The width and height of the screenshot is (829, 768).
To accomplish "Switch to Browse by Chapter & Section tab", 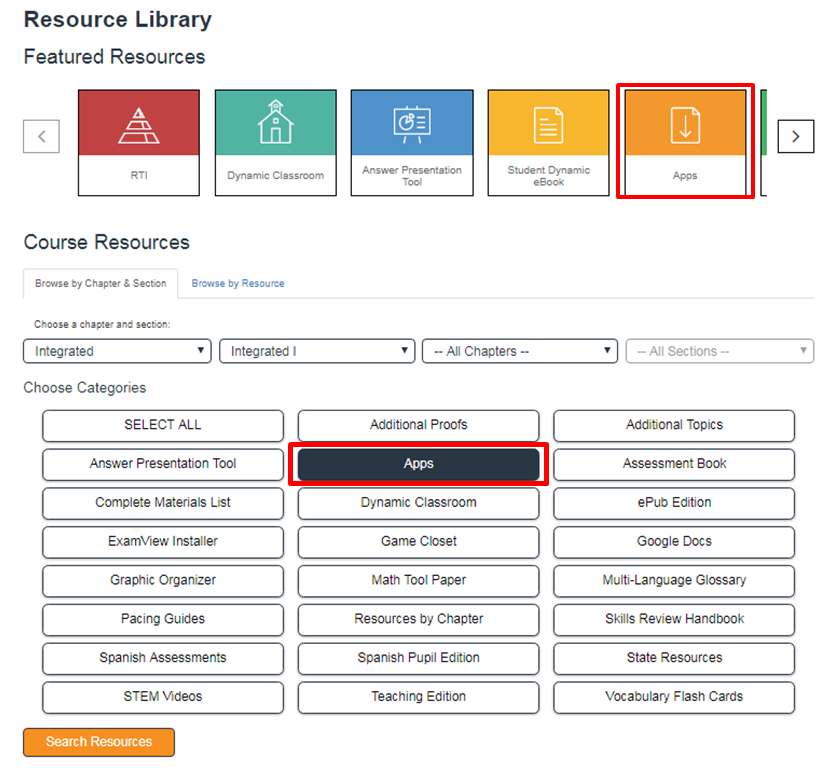I will pyautogui.click(x=100, y=283).
